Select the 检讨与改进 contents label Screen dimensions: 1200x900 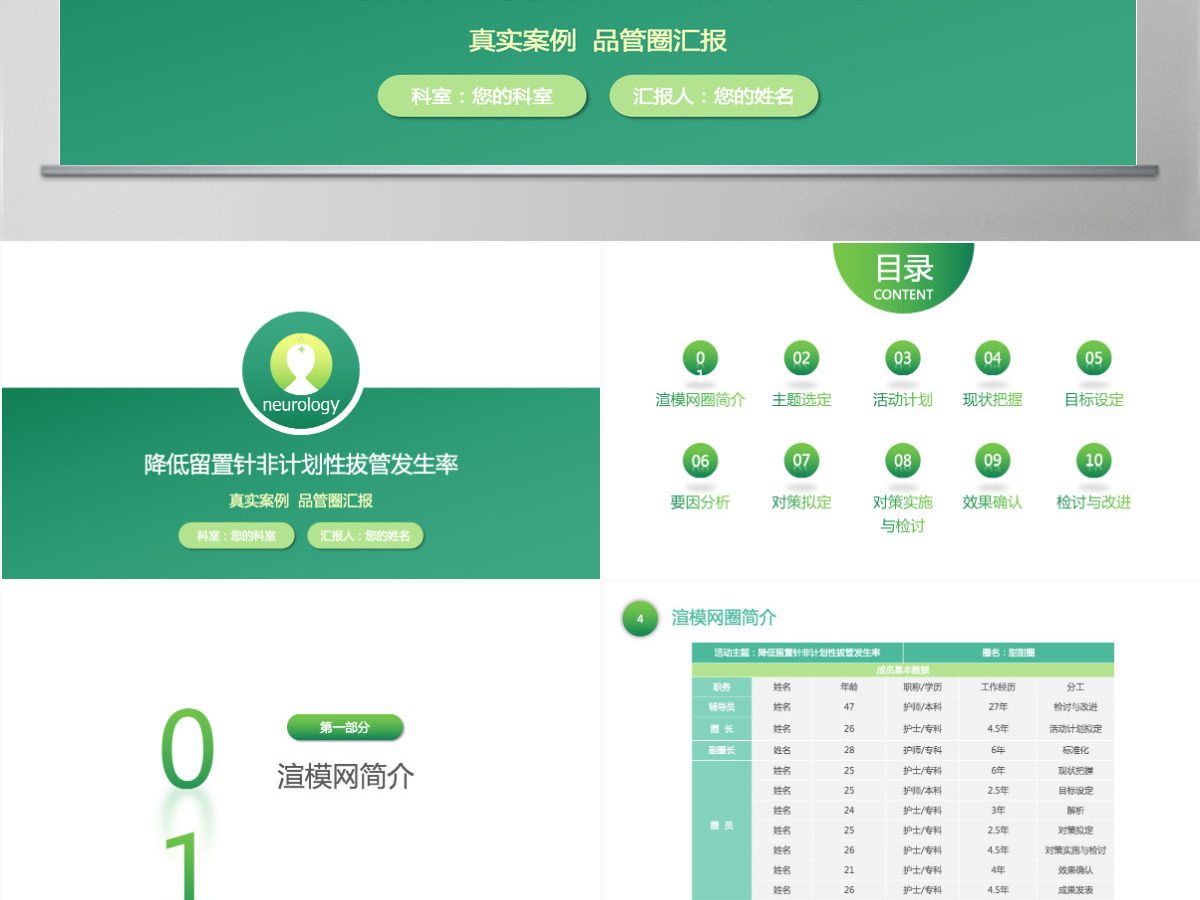[1094, 502]
